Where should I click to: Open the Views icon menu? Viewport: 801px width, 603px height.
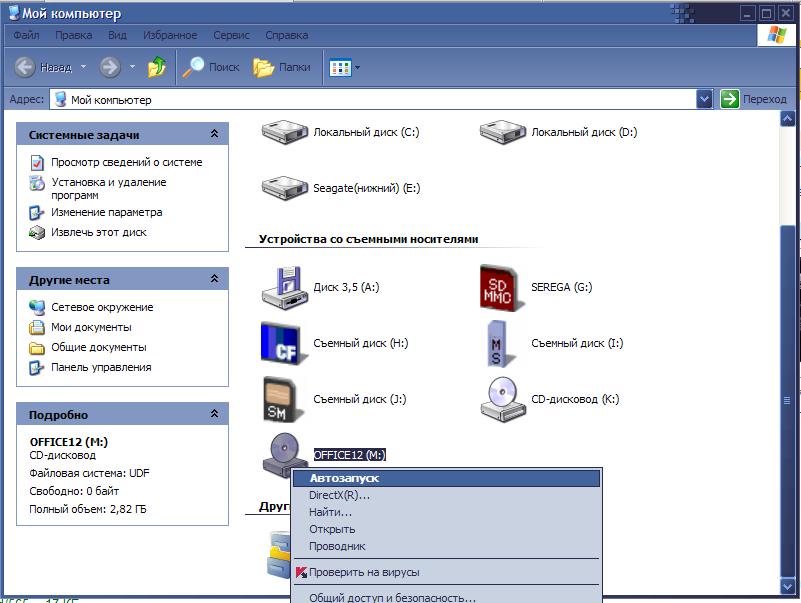click(340, 67)
